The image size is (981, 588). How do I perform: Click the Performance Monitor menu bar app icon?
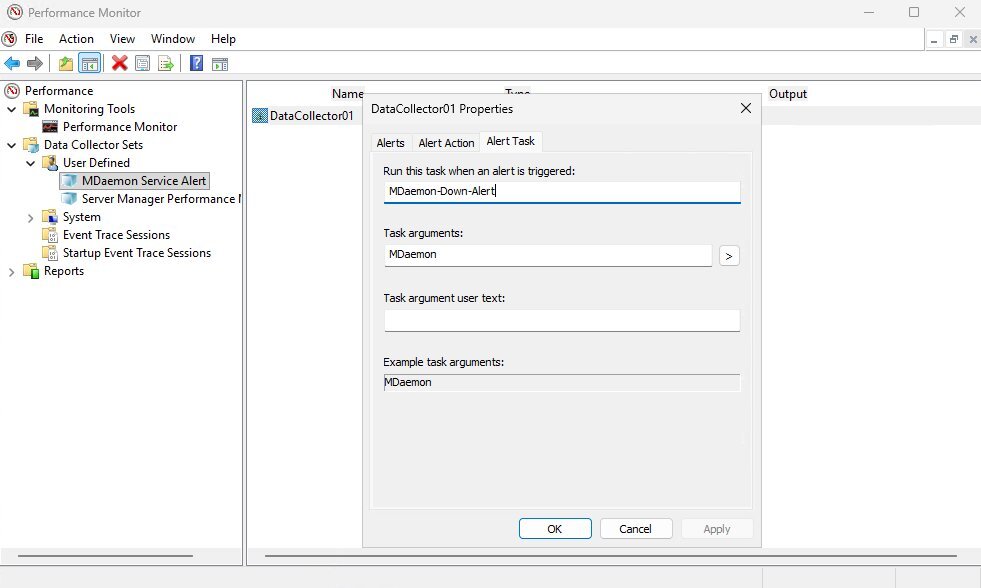(x=9, y=39)
